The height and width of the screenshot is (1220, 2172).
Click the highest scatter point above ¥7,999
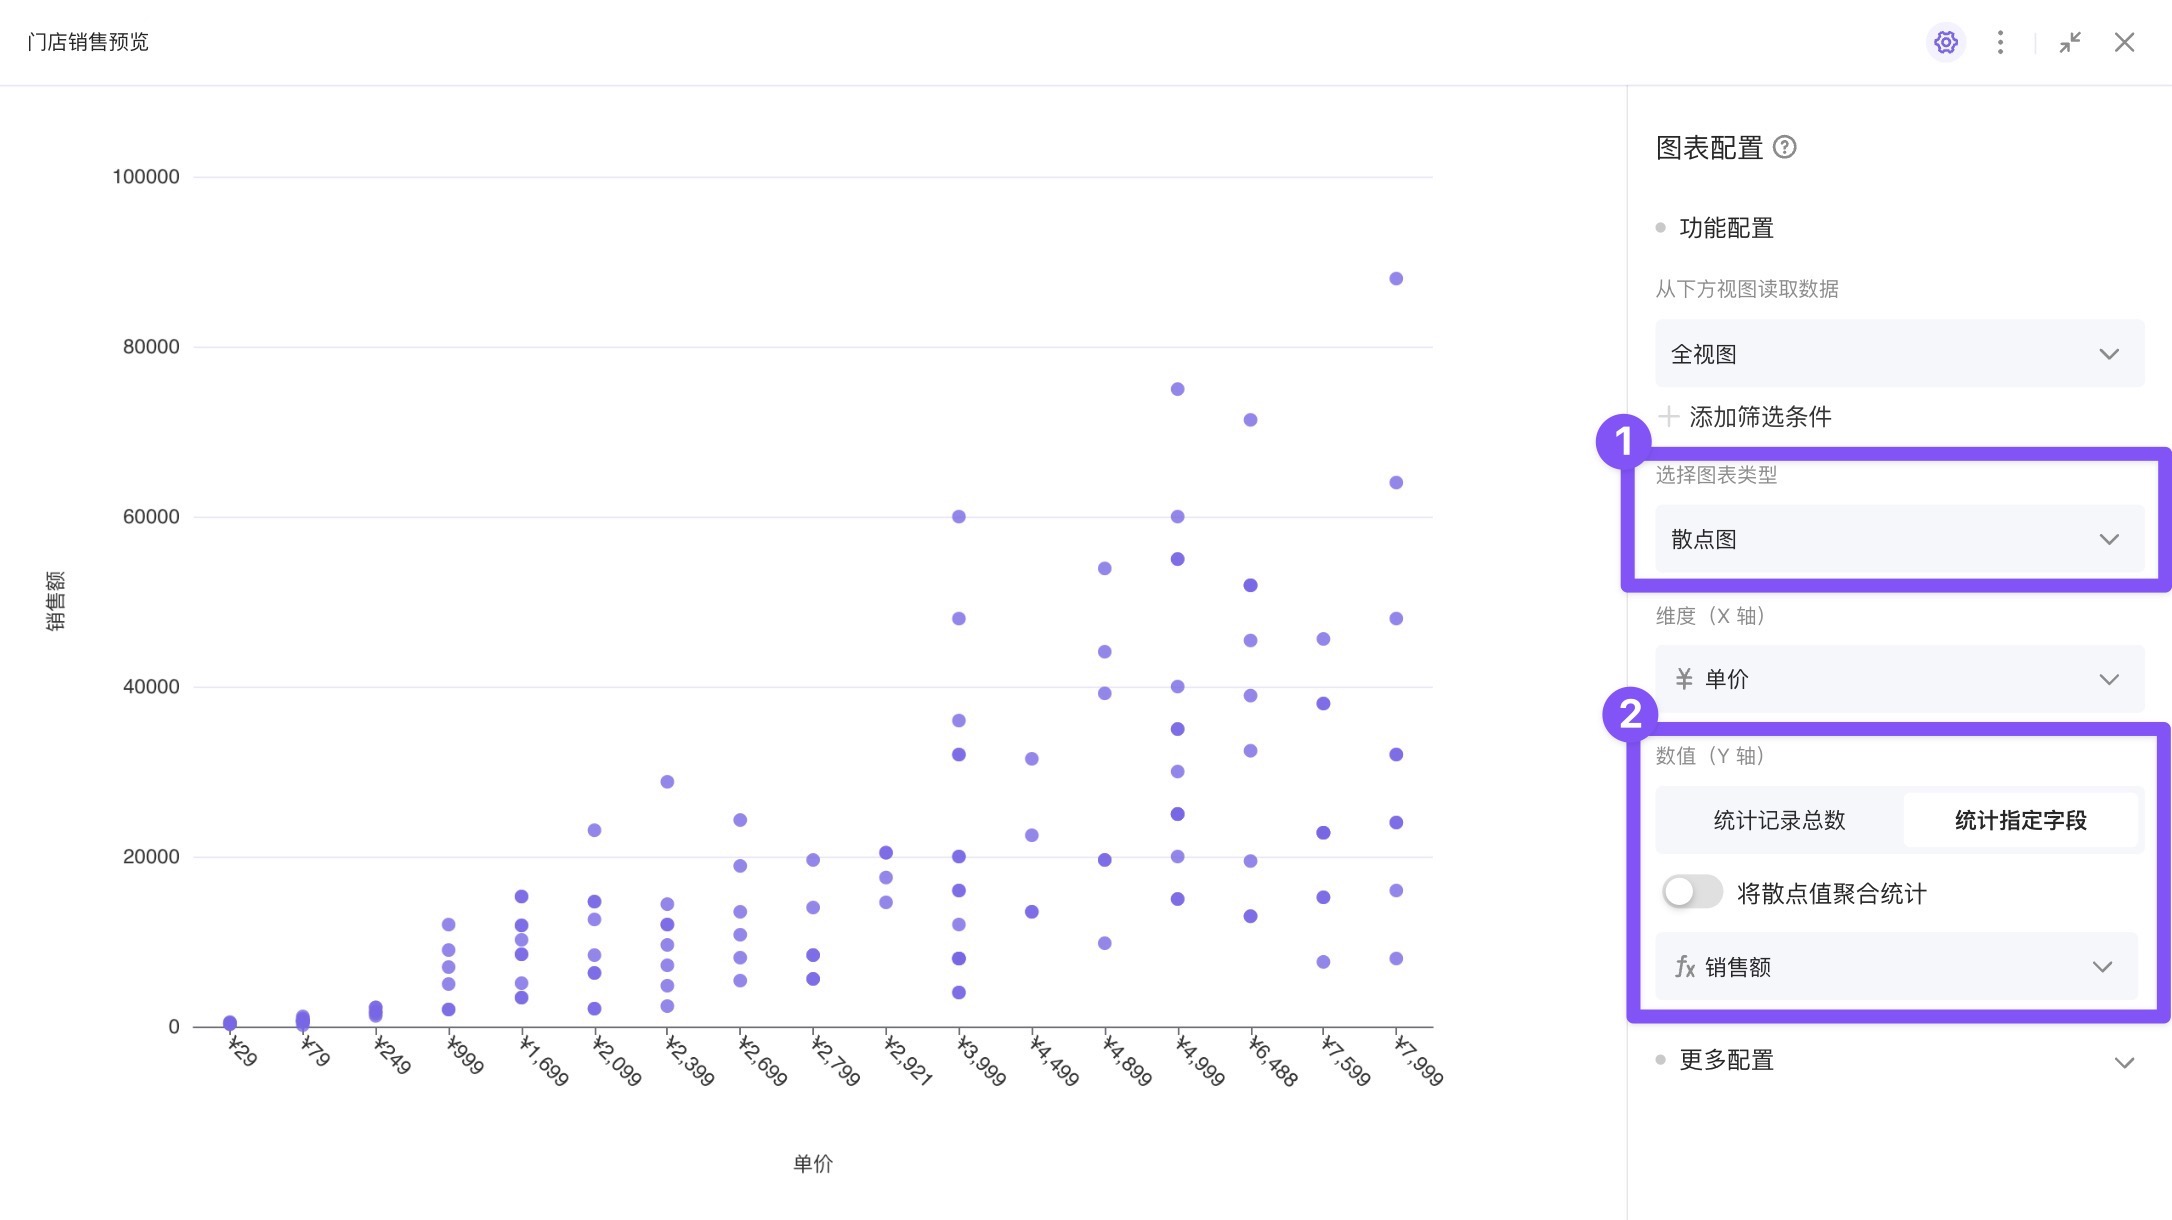pyautogui.click(x=1396, y=279)
